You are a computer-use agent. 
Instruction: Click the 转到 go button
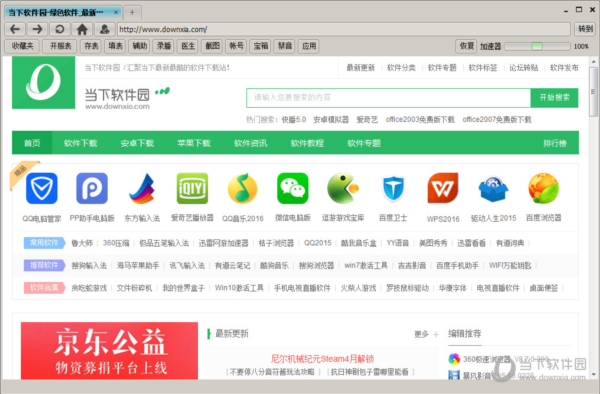pos(585,29)
